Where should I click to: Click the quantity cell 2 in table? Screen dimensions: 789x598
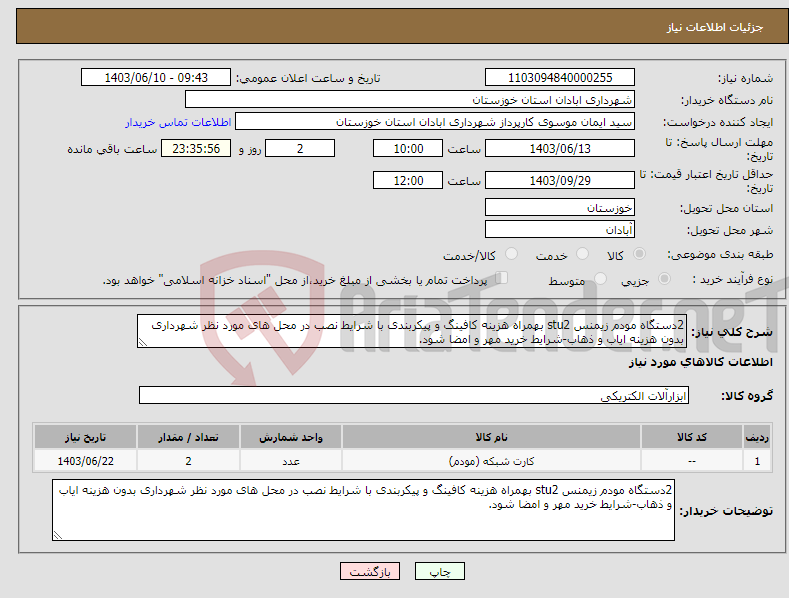click(188, 461)
